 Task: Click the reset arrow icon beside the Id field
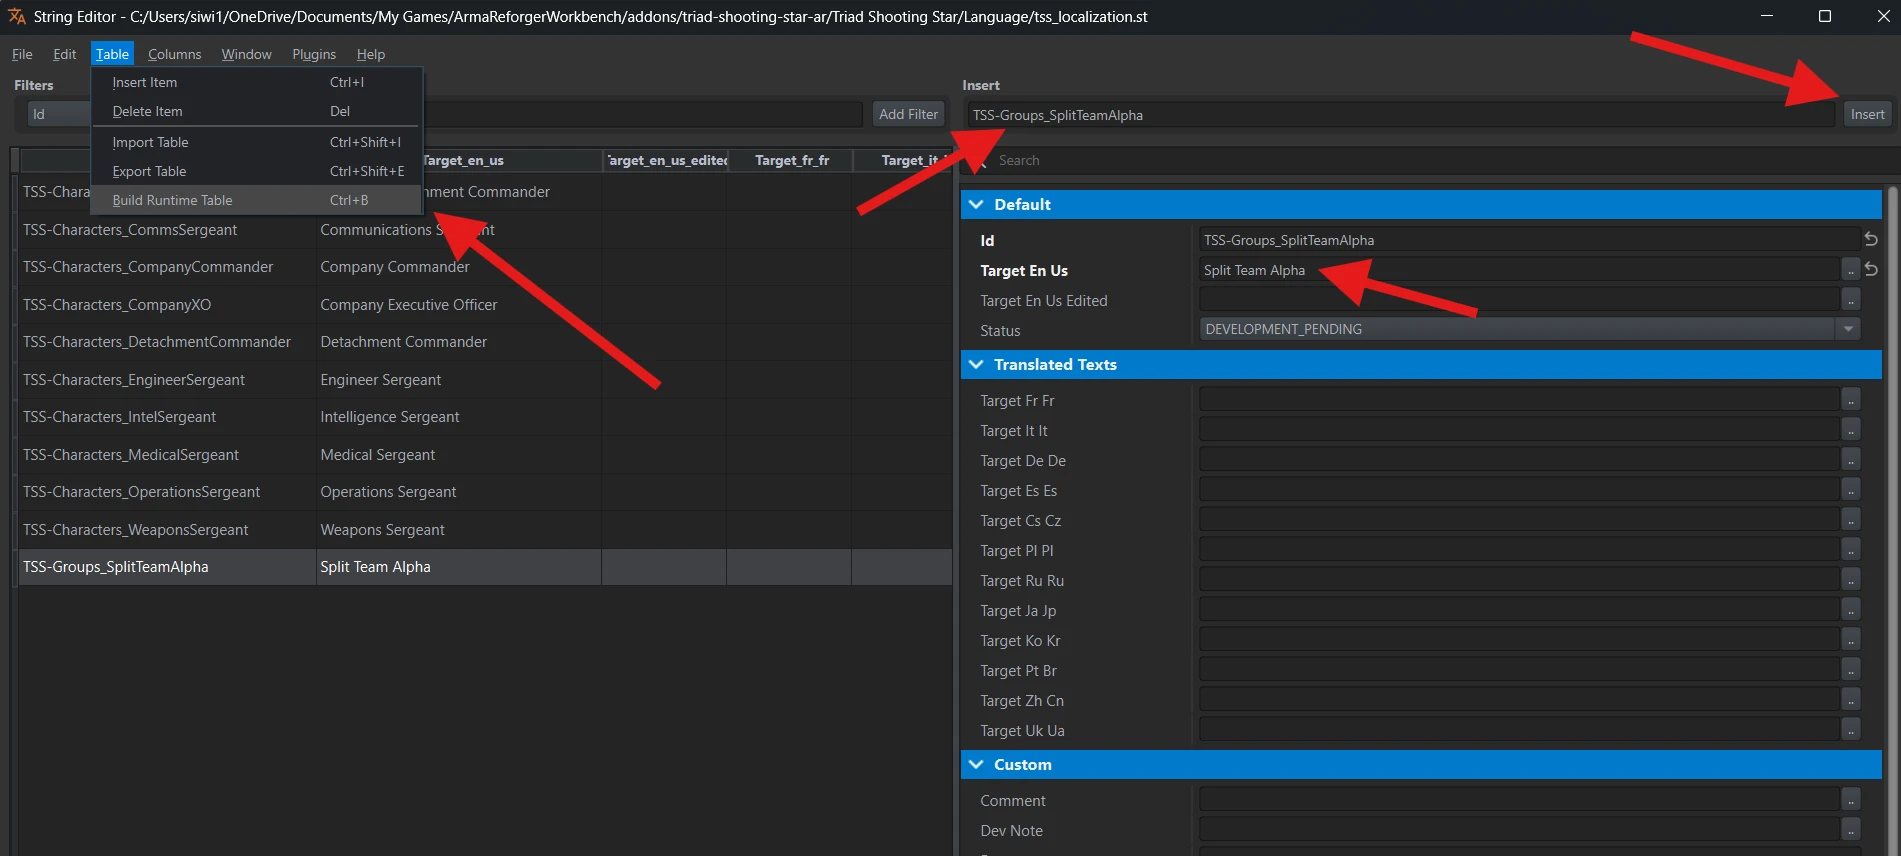1870,240
